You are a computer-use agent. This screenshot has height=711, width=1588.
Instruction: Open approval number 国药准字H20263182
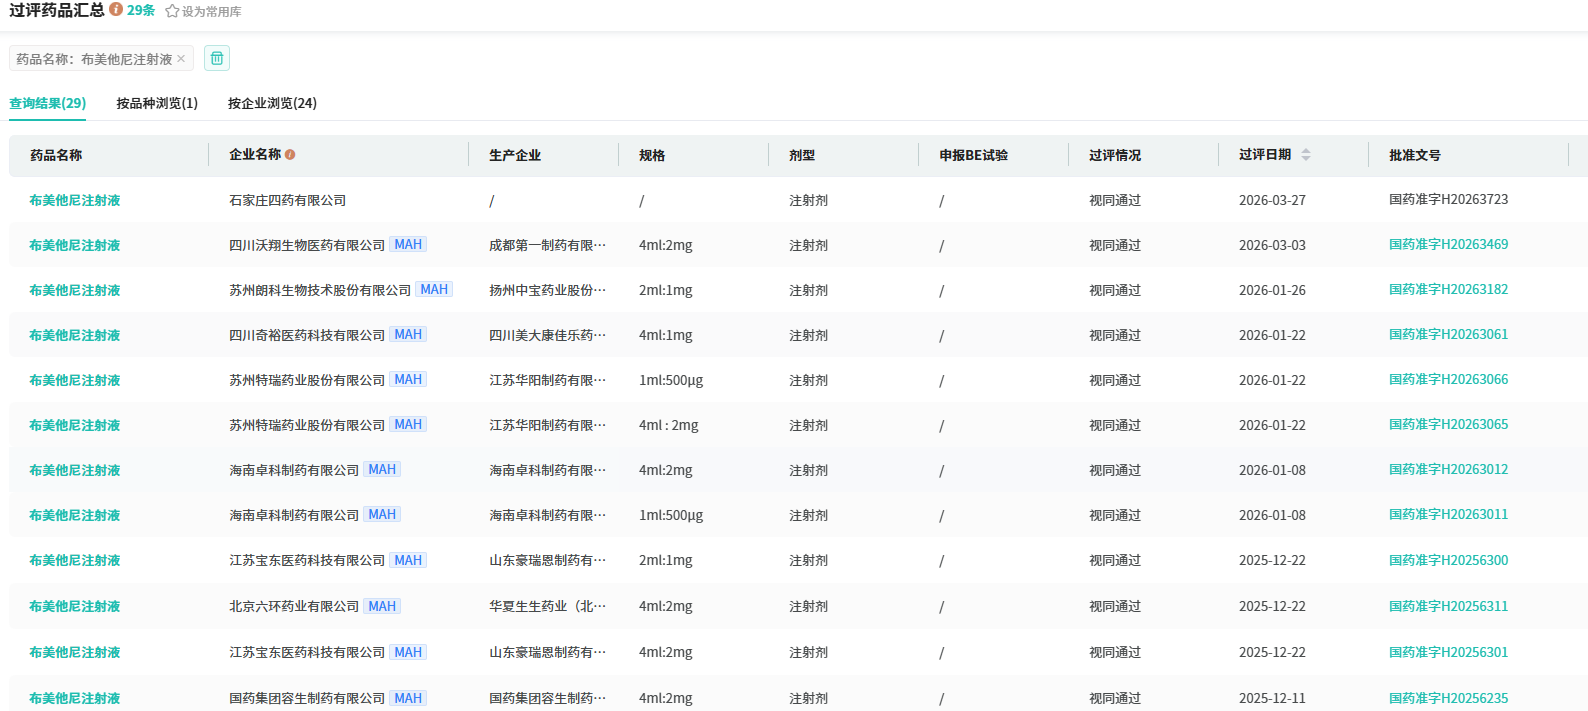pos(1448,290)
